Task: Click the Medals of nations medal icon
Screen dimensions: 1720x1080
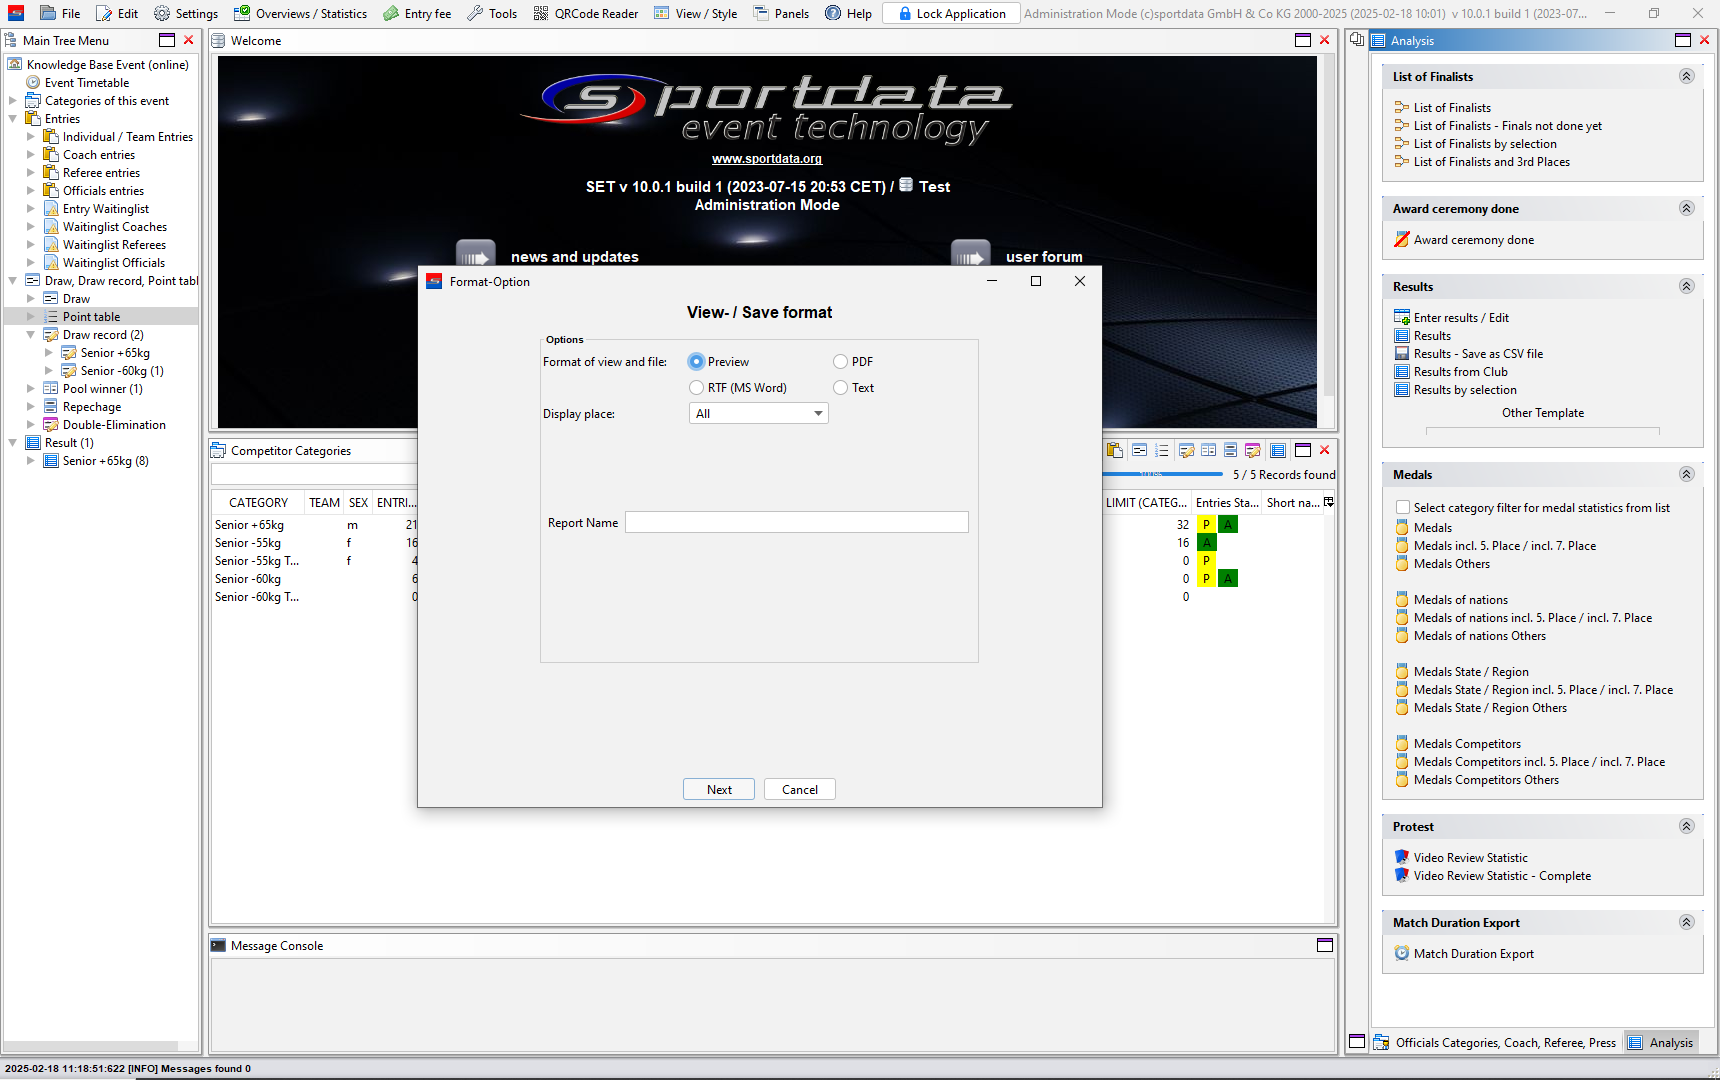Action: [1402, 600]
